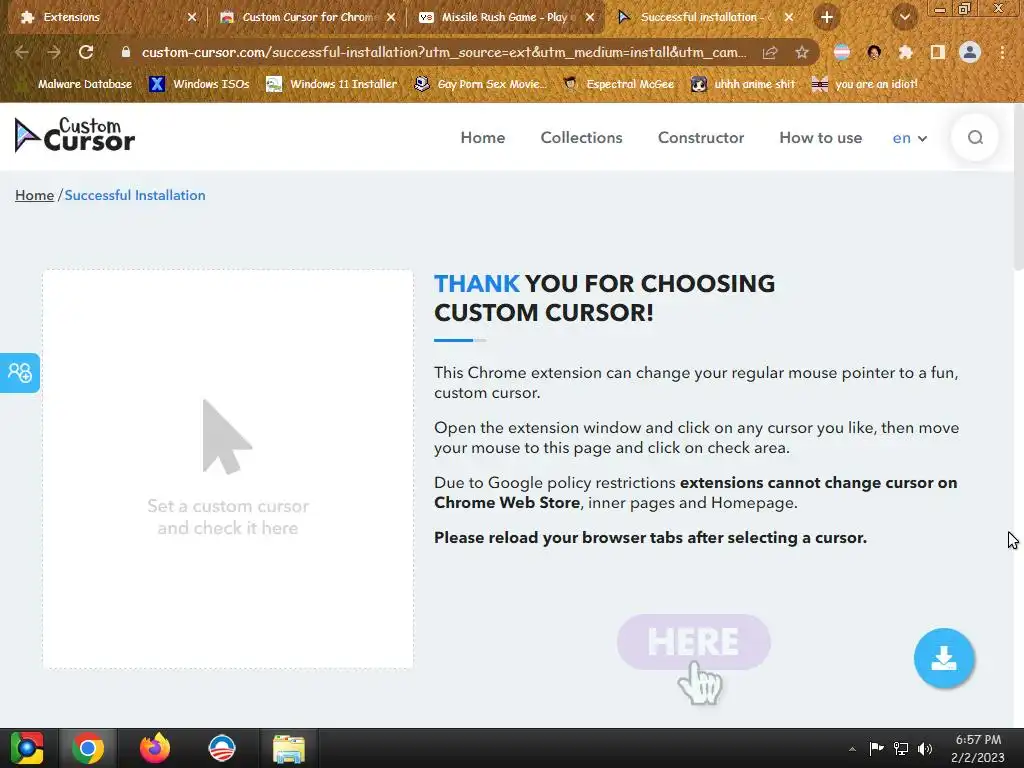This screenshot has width=1024, height=768.
Task: Expand the 'en' language dropdown
Action: pos(910,138)
